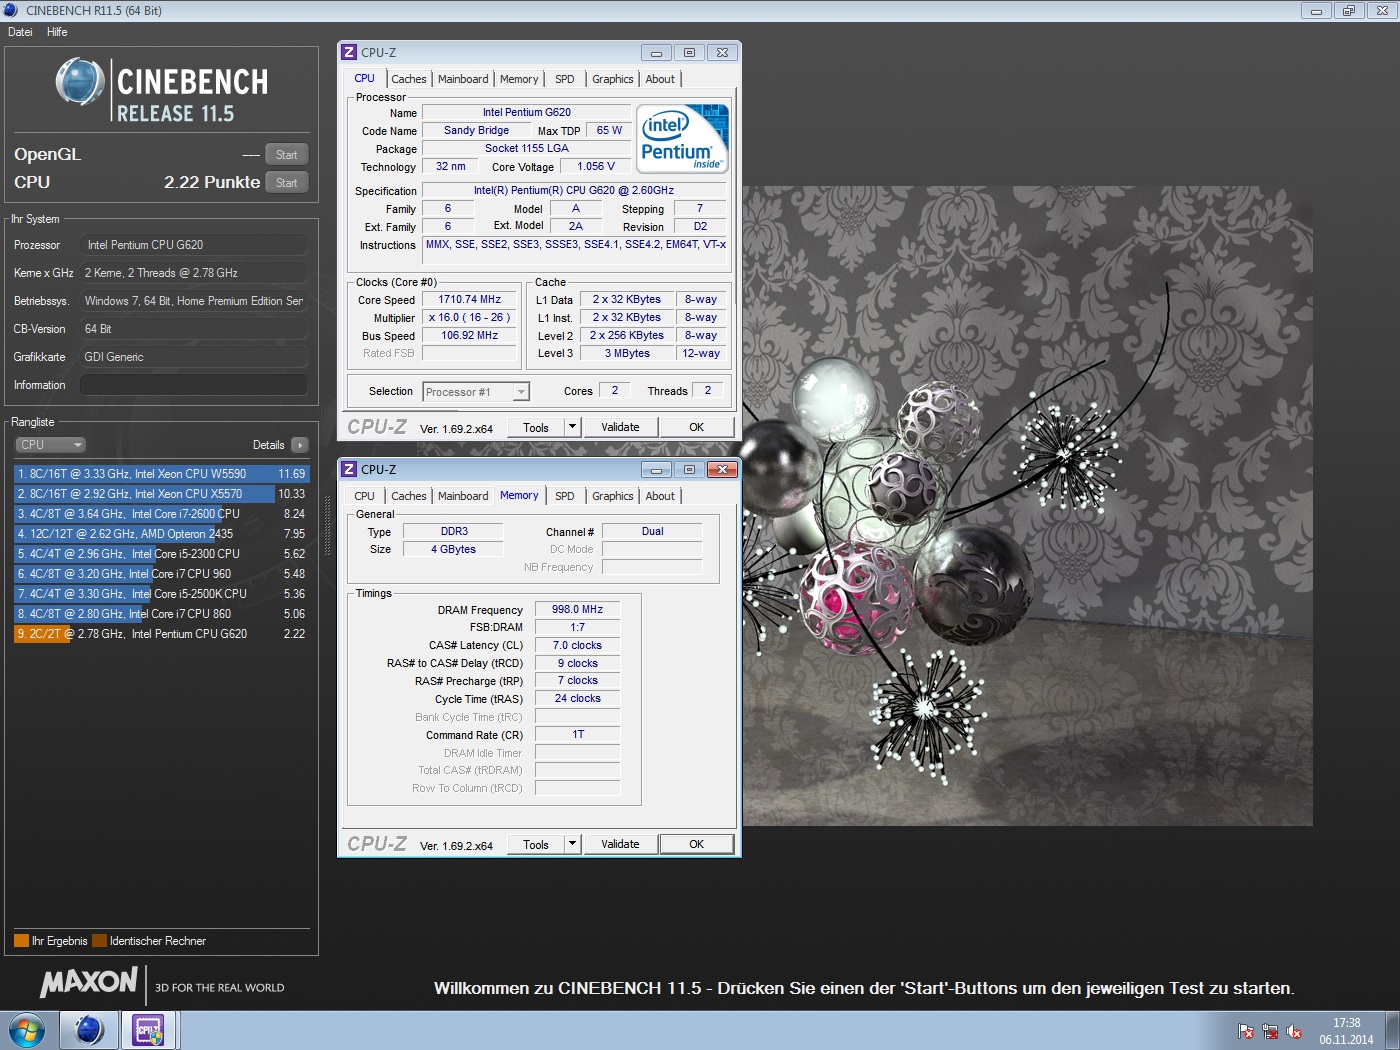
Task: Select the CPU tab in upper CPU-Z
Action: pyautogui.click(x=365, y=78)
